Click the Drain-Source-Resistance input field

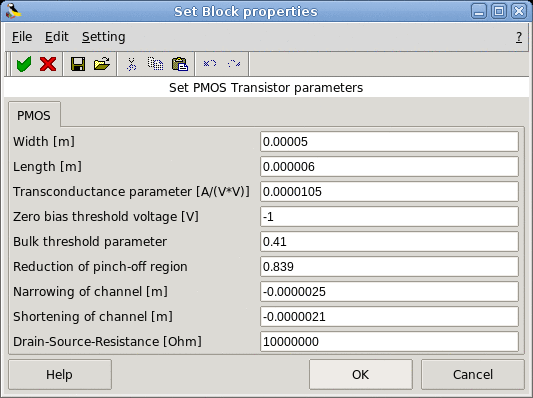click(389, 342)
